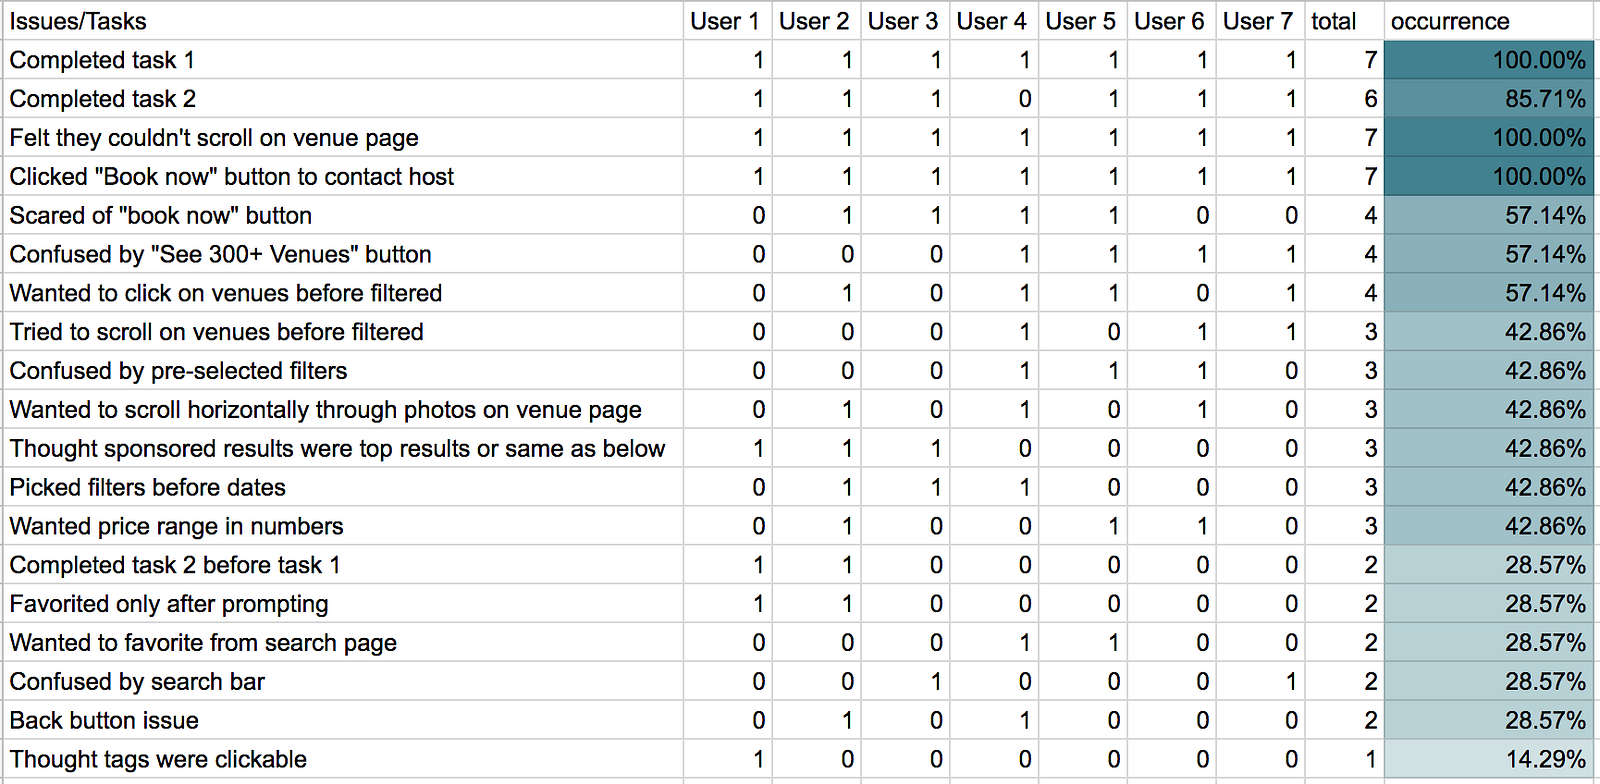Click the User 4 column header
The width and height of the screenshot is (1600, 784).
[991, 21]
